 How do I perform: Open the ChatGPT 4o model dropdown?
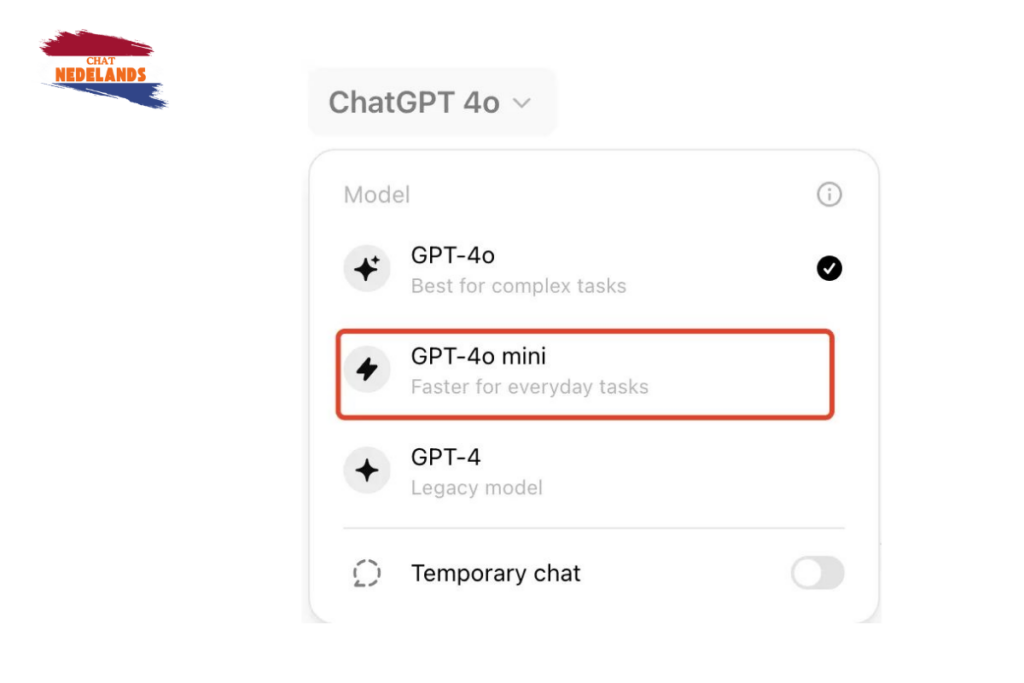click(431, 102)
